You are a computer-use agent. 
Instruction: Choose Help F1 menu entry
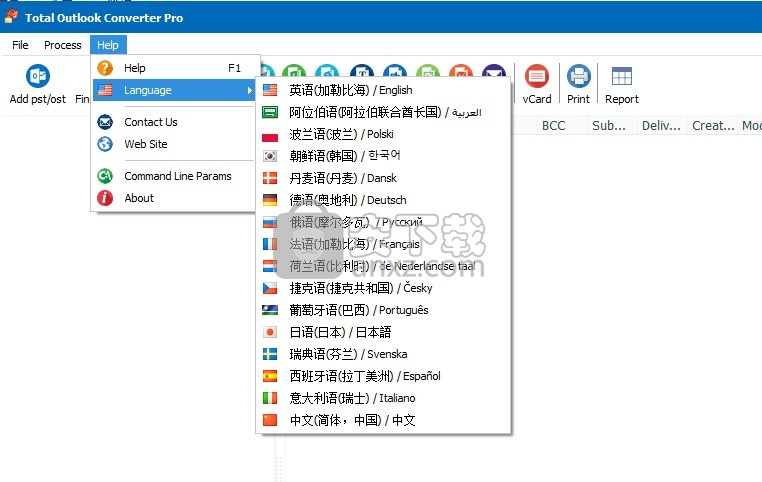click(x=173, y=68)
